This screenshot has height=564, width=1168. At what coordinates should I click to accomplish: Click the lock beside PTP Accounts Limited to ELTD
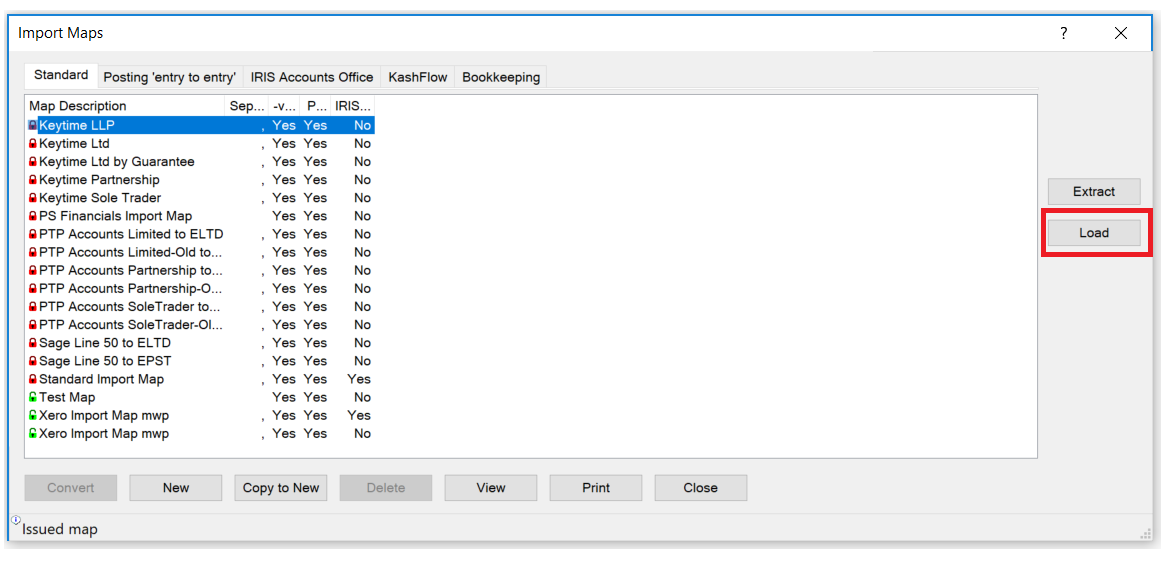click(x=33, y=234)
